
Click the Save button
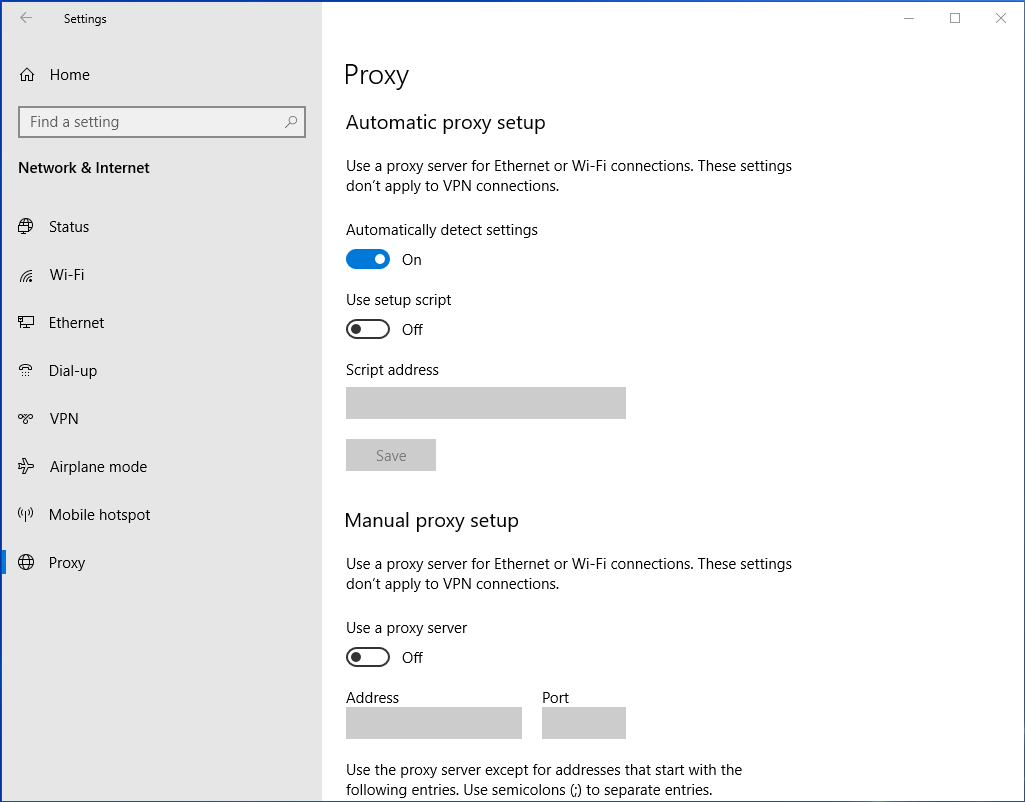(x=391, y=455)
